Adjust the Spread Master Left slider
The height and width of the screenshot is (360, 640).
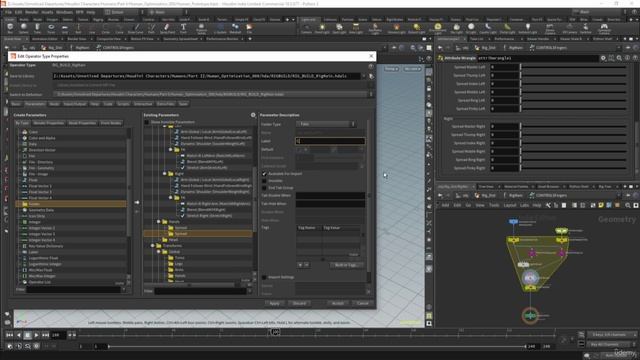(573, 67)
